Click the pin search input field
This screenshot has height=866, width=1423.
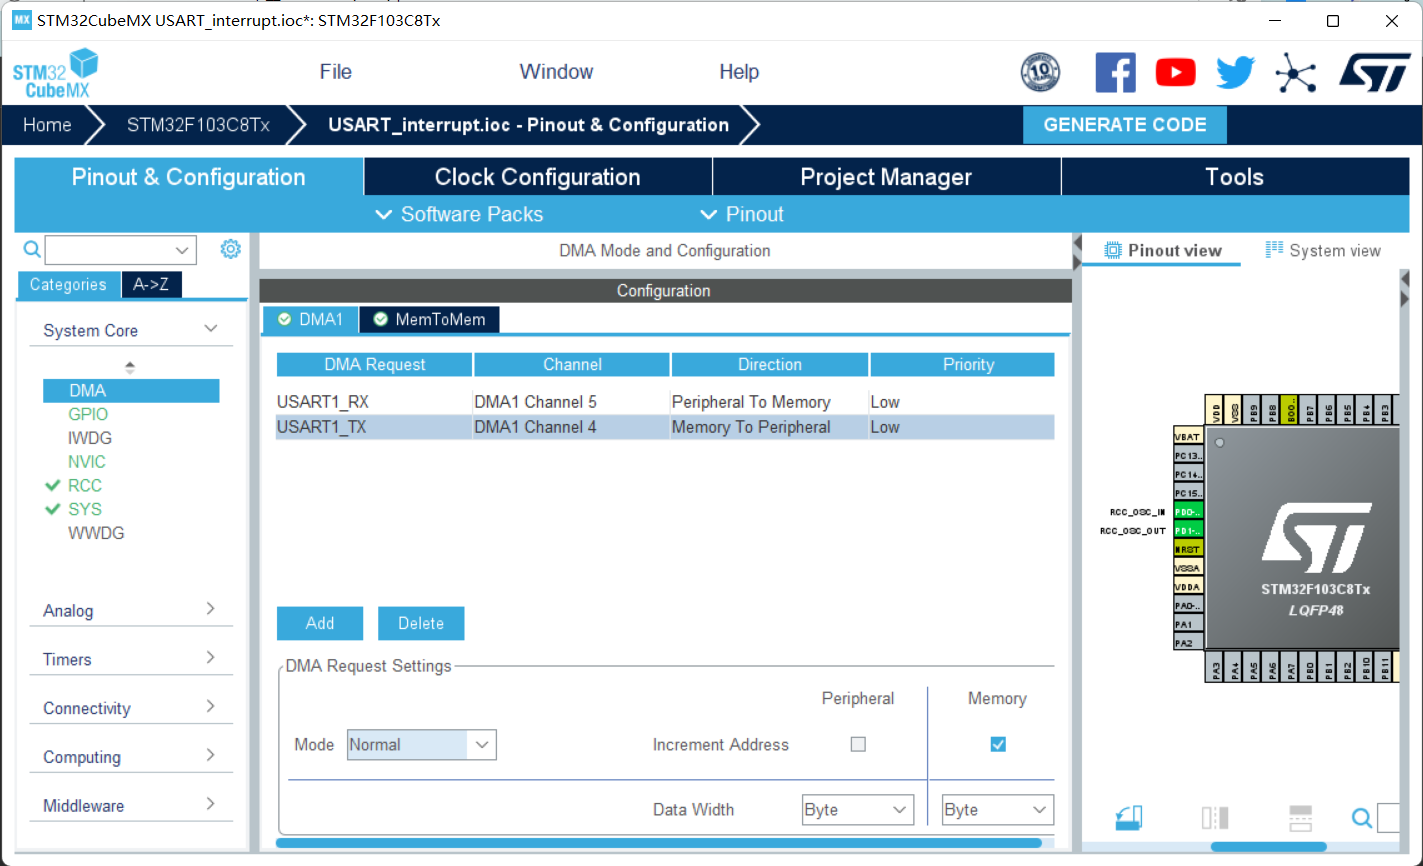tap(1388, 818)
